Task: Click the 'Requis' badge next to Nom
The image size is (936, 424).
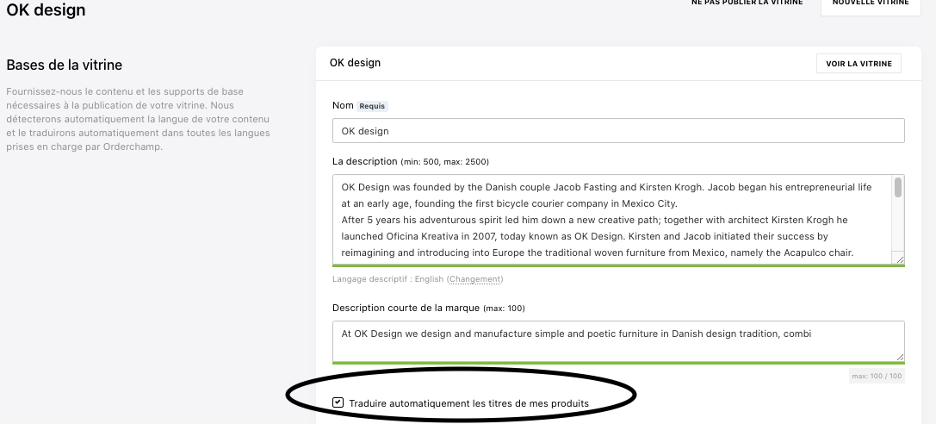Action: pyautogui.click(x=372, y=106)
